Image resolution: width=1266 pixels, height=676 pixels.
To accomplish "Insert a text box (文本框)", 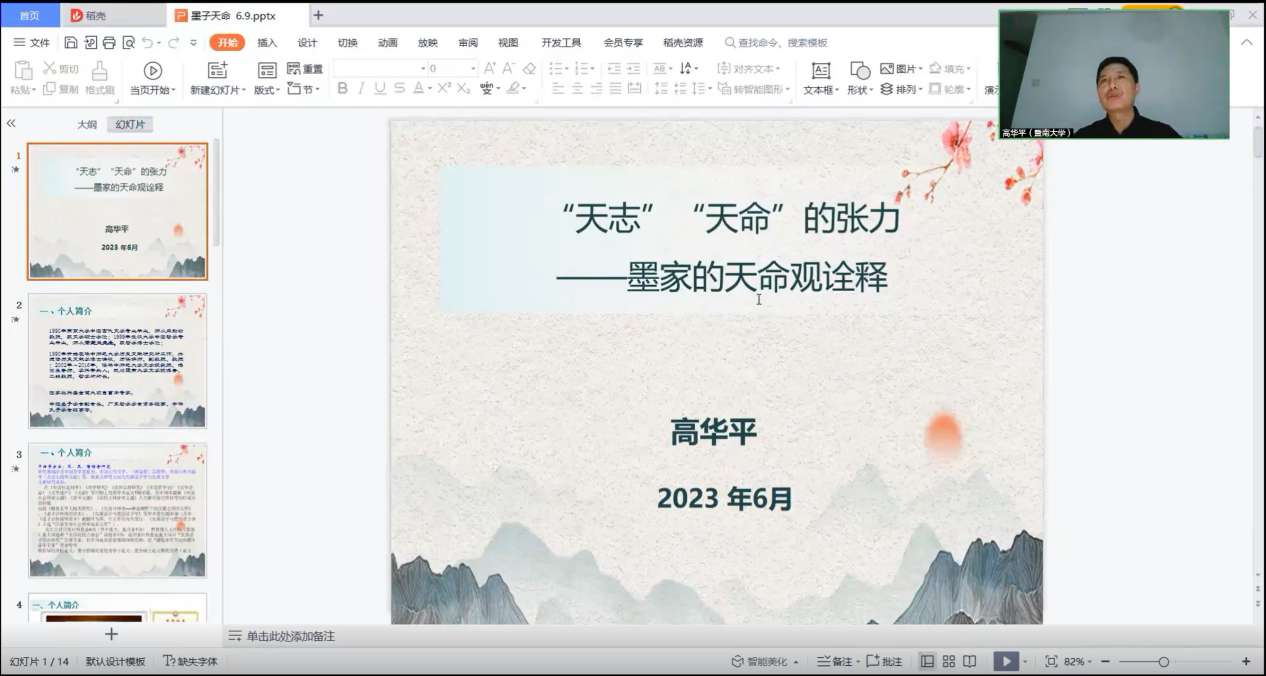I will click(x=820, y=71).
